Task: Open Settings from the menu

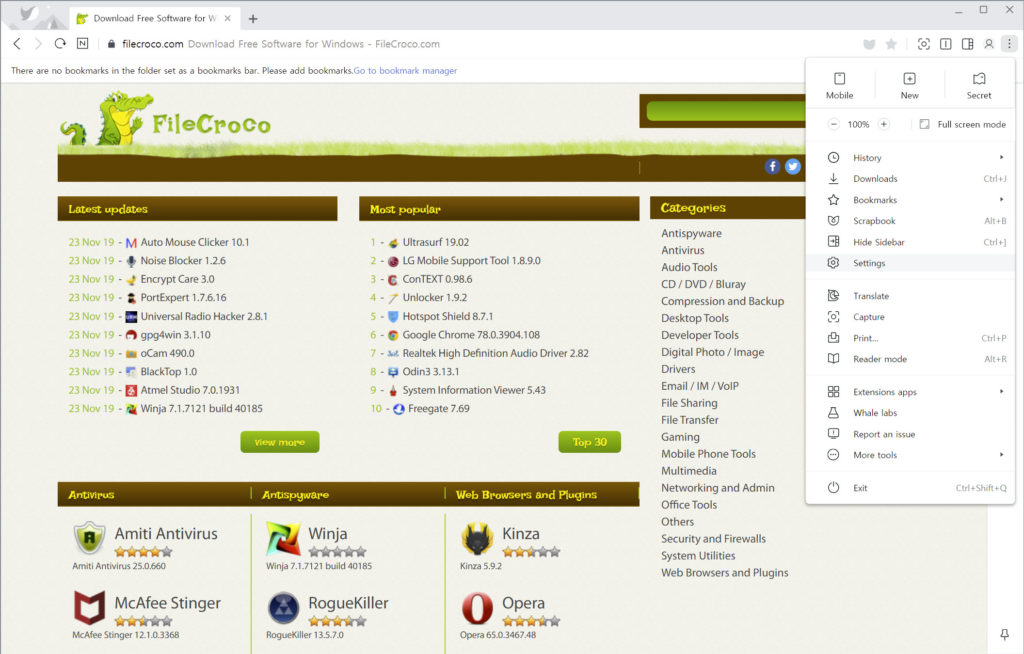Action: [x=910, y=263]
